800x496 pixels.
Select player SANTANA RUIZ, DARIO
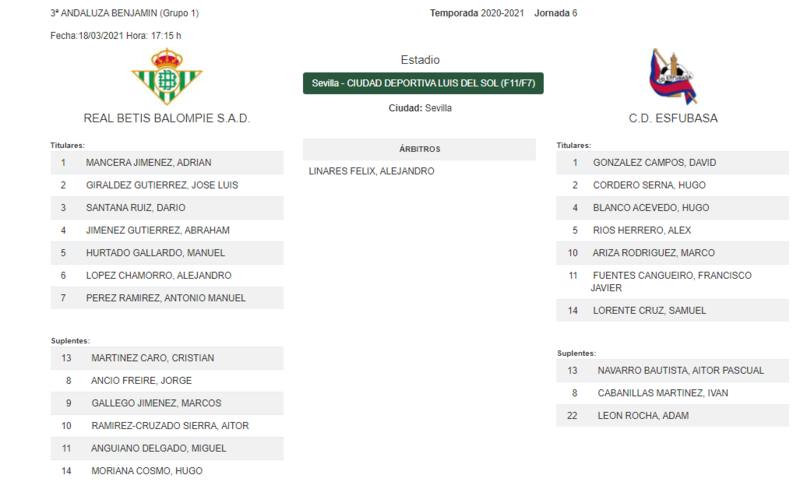click(167, 208)
